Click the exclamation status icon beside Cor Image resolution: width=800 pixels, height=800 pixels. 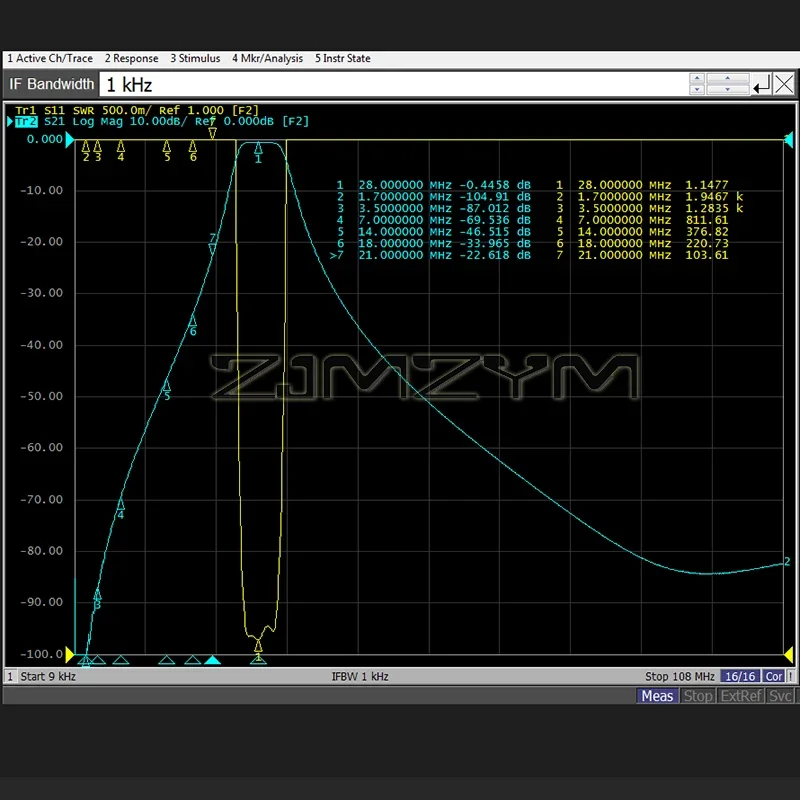[x=791, y=676]
